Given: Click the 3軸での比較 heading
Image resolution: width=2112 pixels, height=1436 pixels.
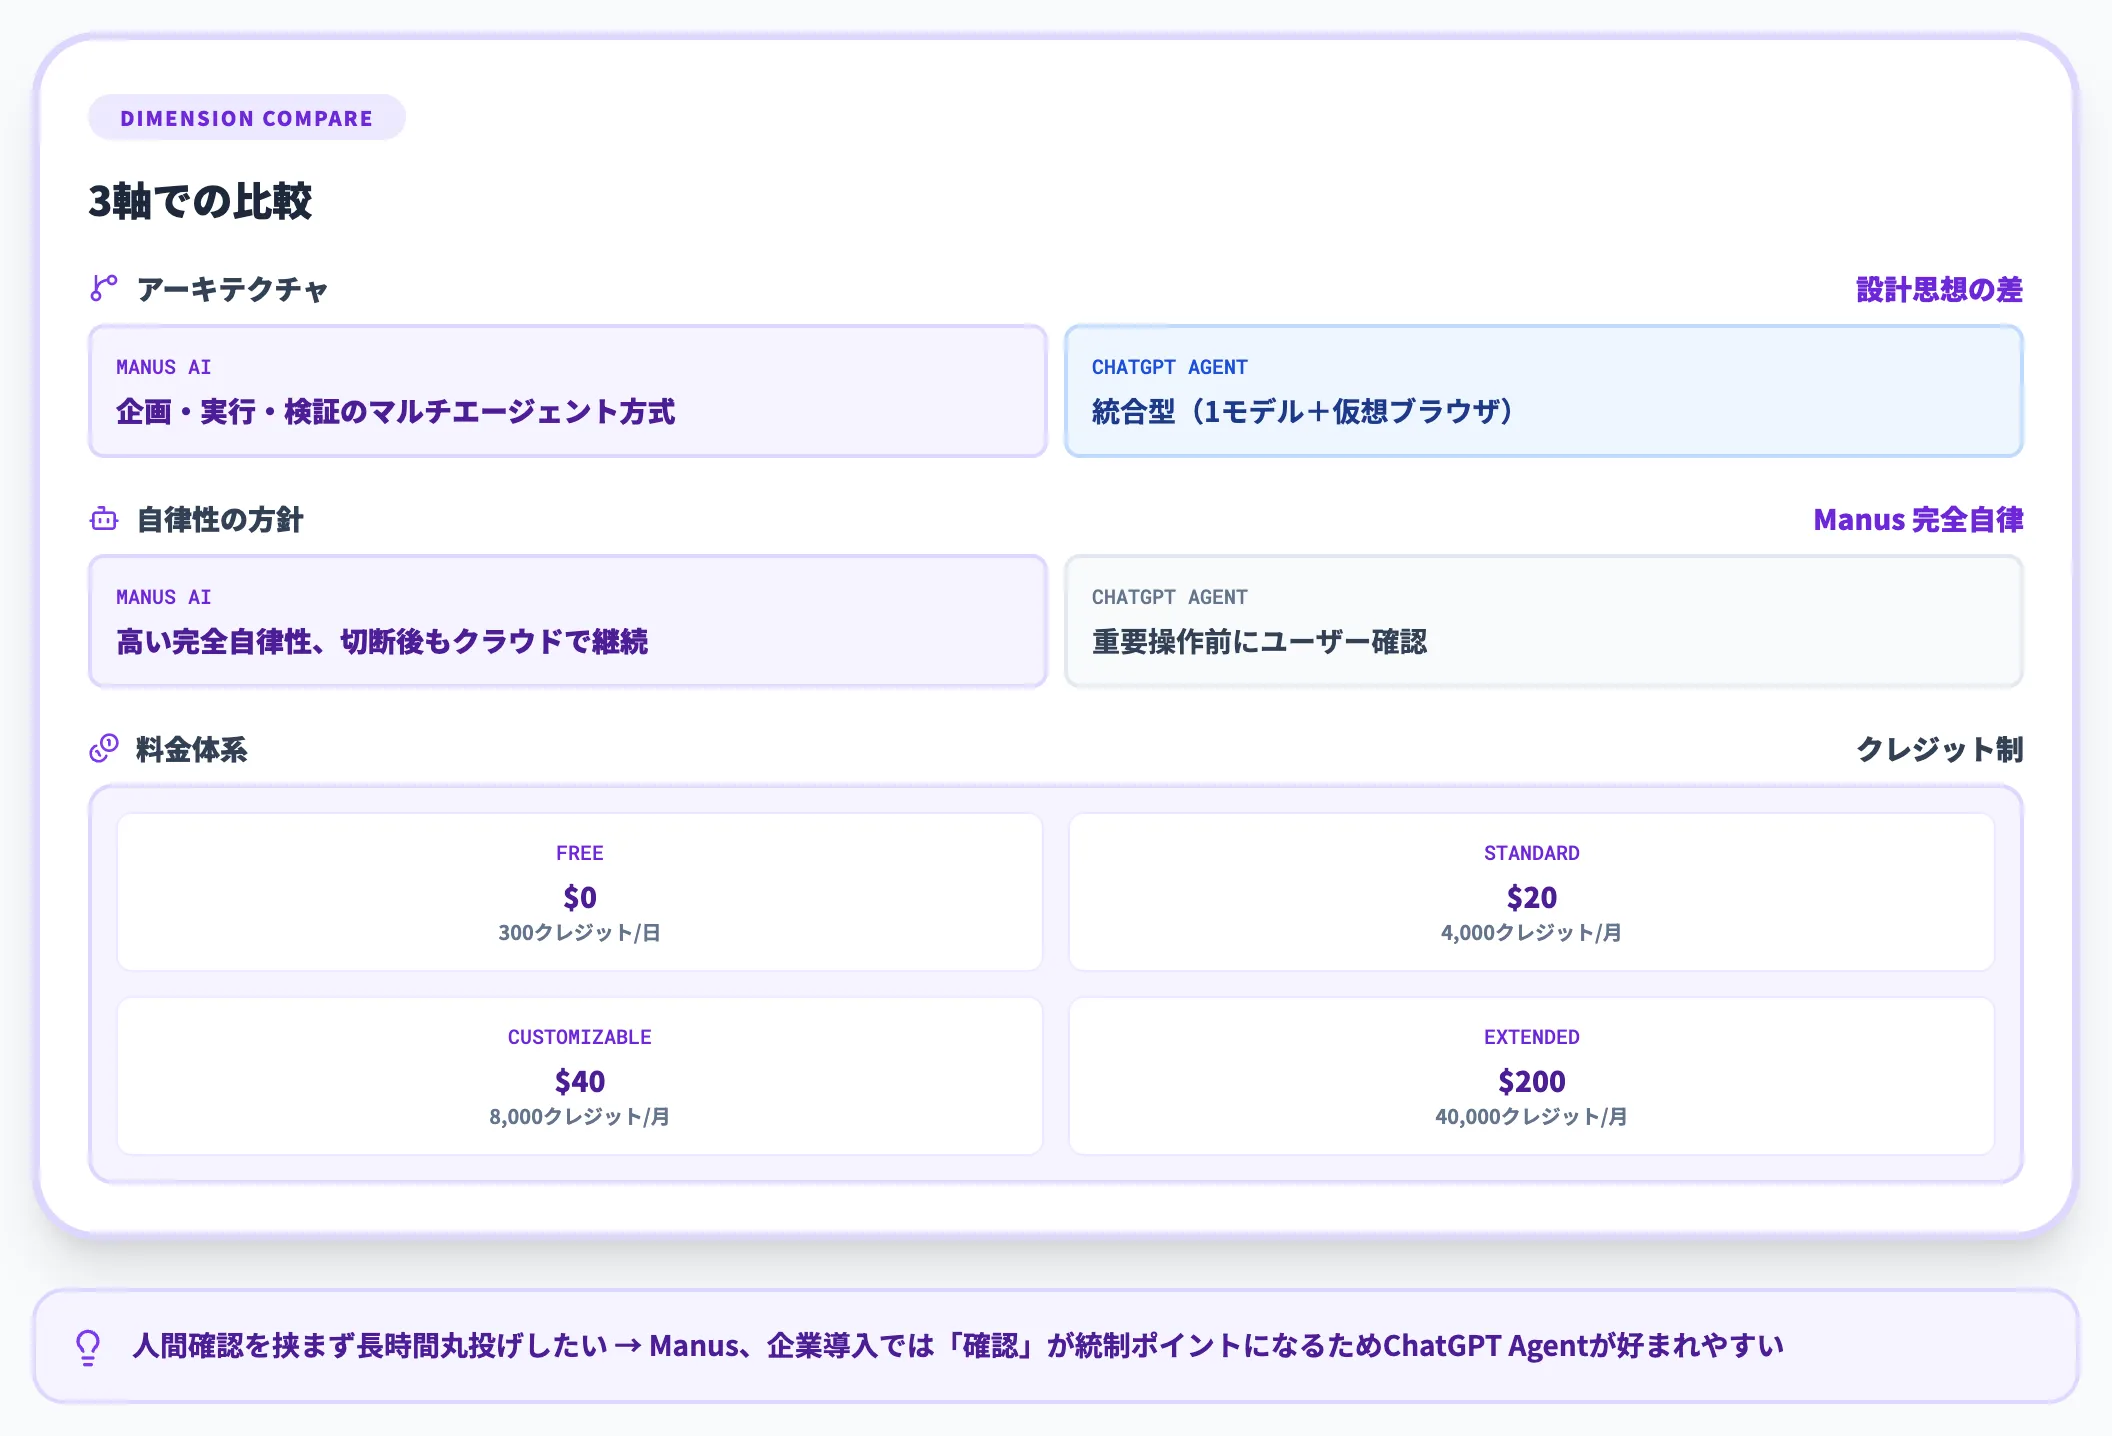Looking at the screenshot, I should pyautogui.click(x=200, y=201).
